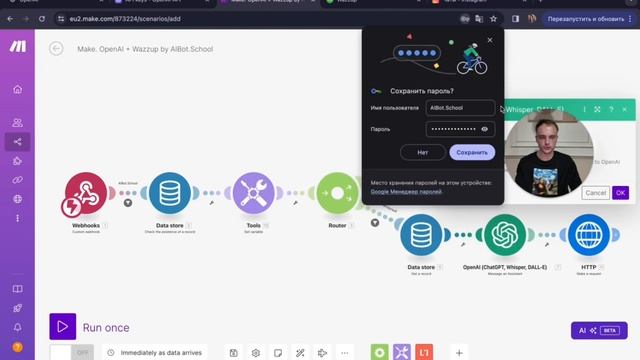Go back with scenario back arrow

(x=56, y=49)
